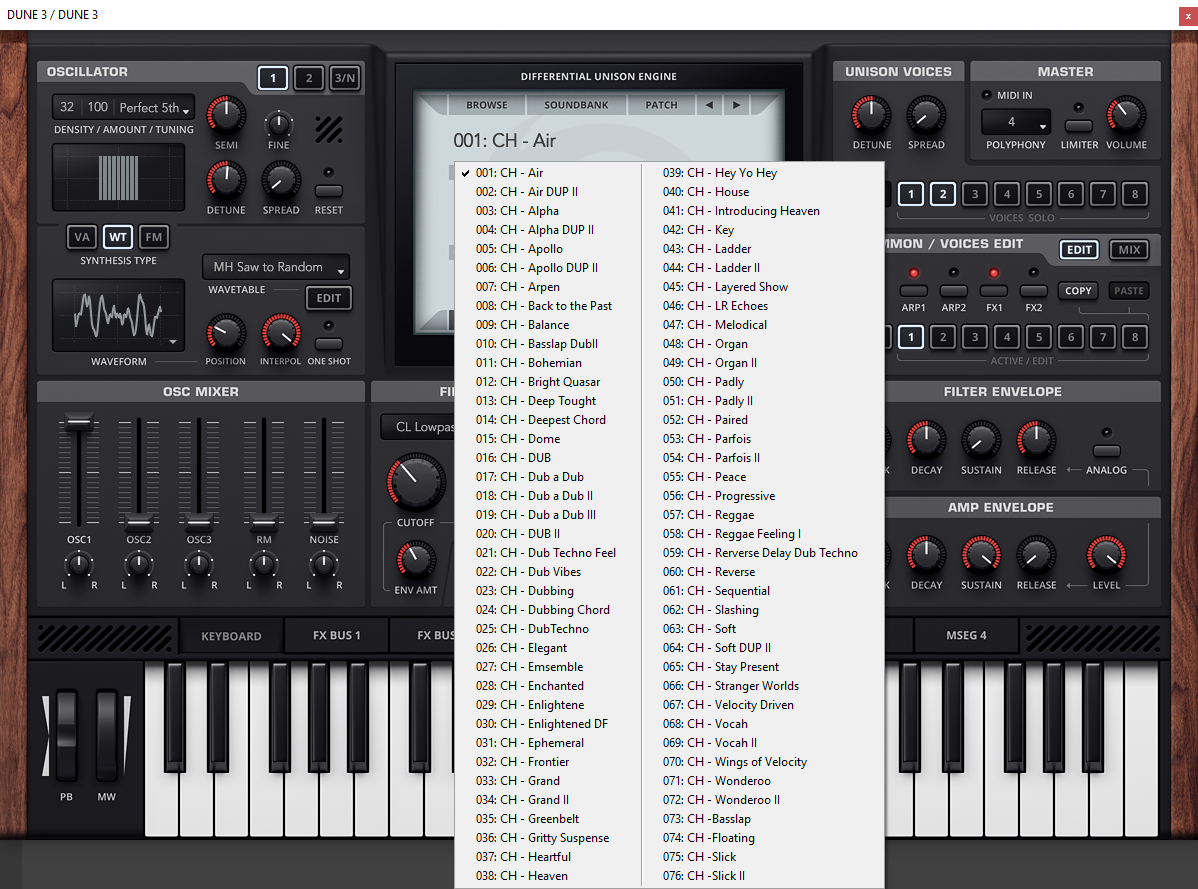Viewport: 1198px width, 889px height.
Task: Click the PATCH button
Action: click(661, 105)
